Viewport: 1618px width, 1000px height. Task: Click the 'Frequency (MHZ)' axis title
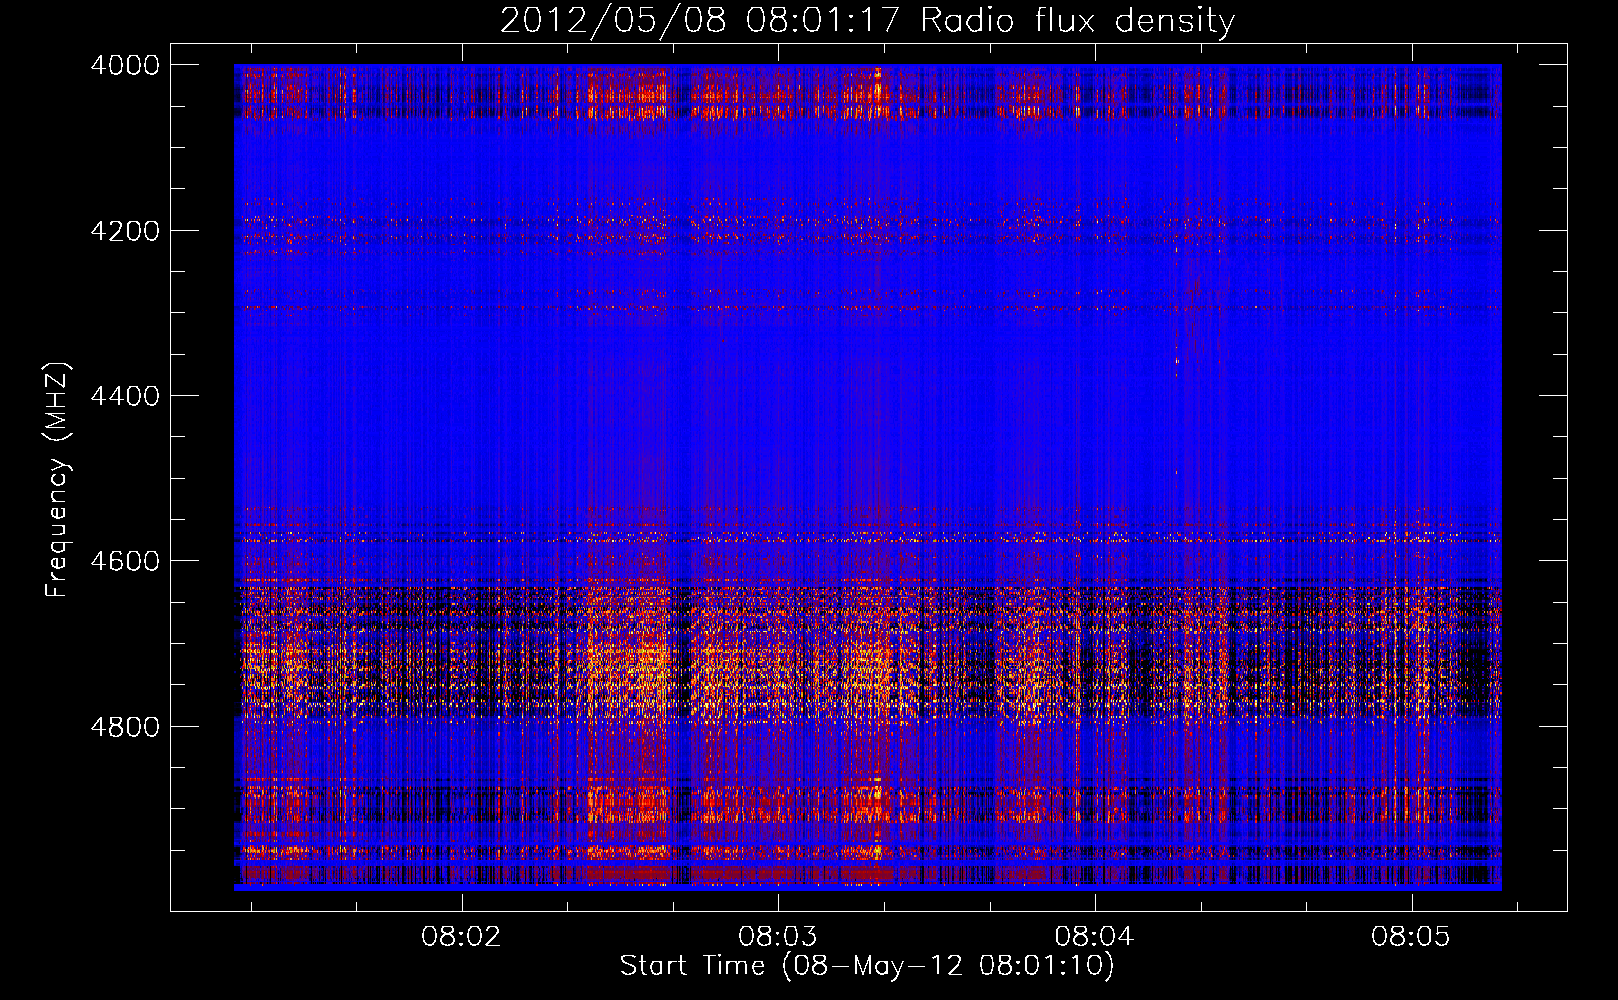(x=58, y=480)
